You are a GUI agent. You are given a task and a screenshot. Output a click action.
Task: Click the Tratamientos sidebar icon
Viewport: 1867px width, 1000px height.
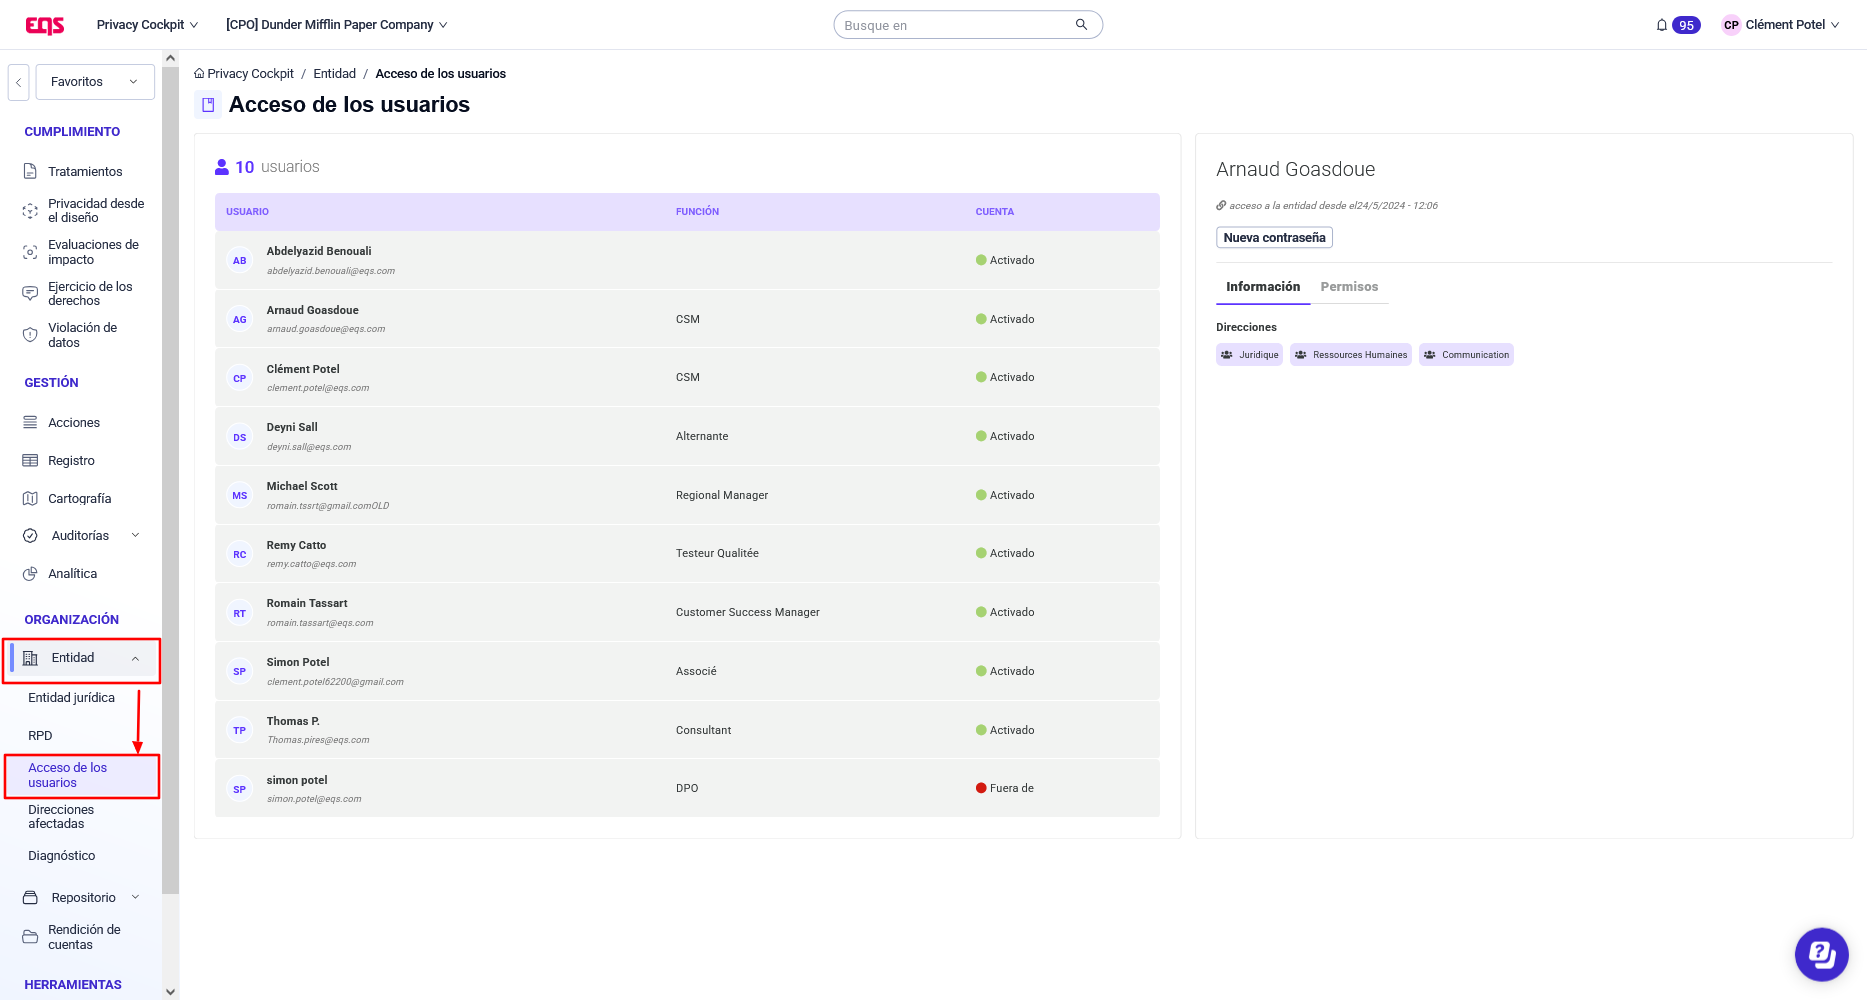(x=31, y=172)
